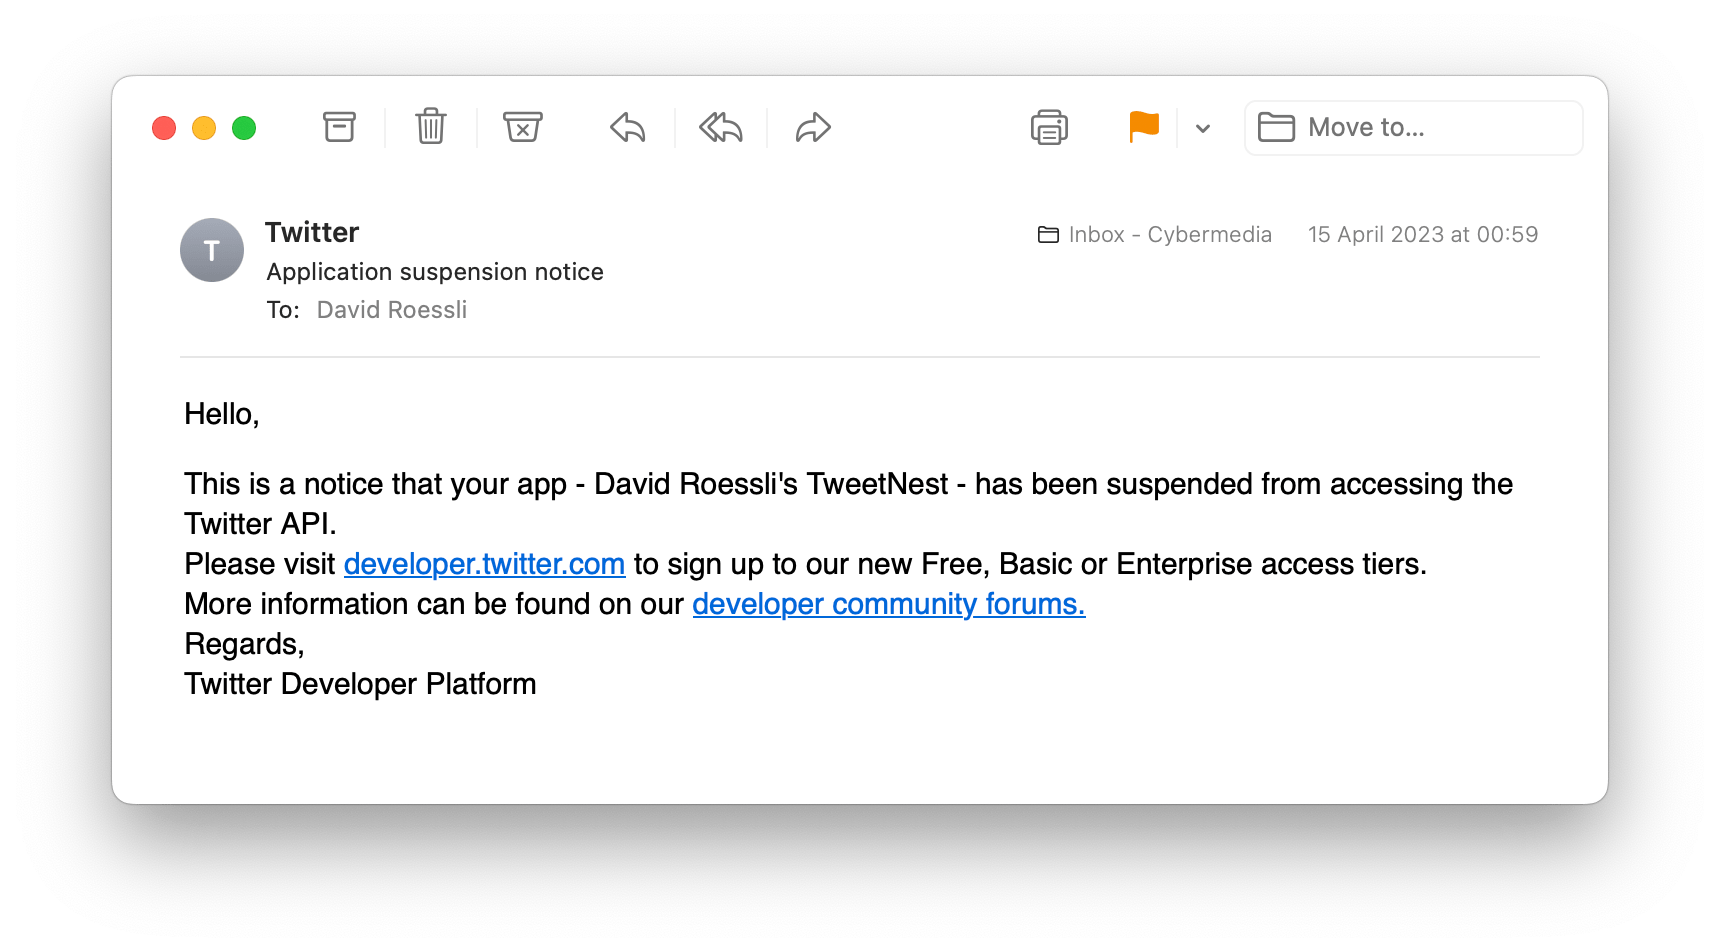
Task: Click the folder icon in Move to
Action: (1276, 128)
